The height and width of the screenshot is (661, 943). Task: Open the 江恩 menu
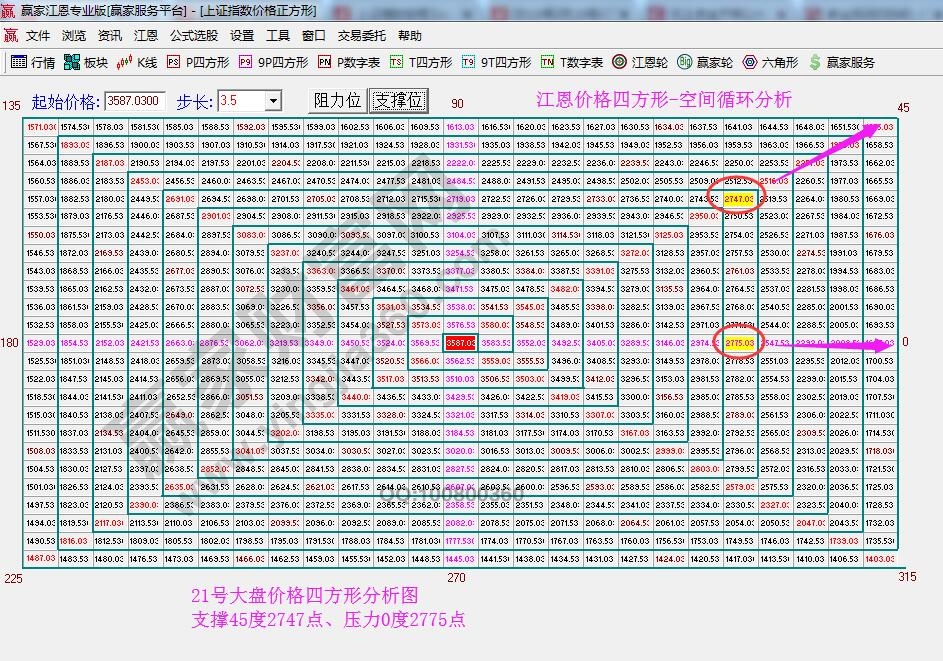click(x=145, y=35)
